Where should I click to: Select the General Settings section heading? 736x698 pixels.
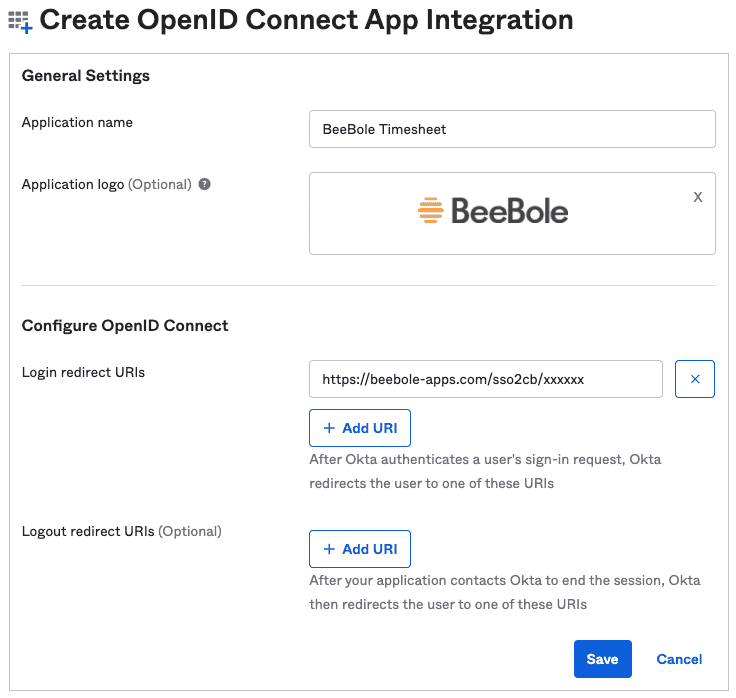(x=86, y=75)
